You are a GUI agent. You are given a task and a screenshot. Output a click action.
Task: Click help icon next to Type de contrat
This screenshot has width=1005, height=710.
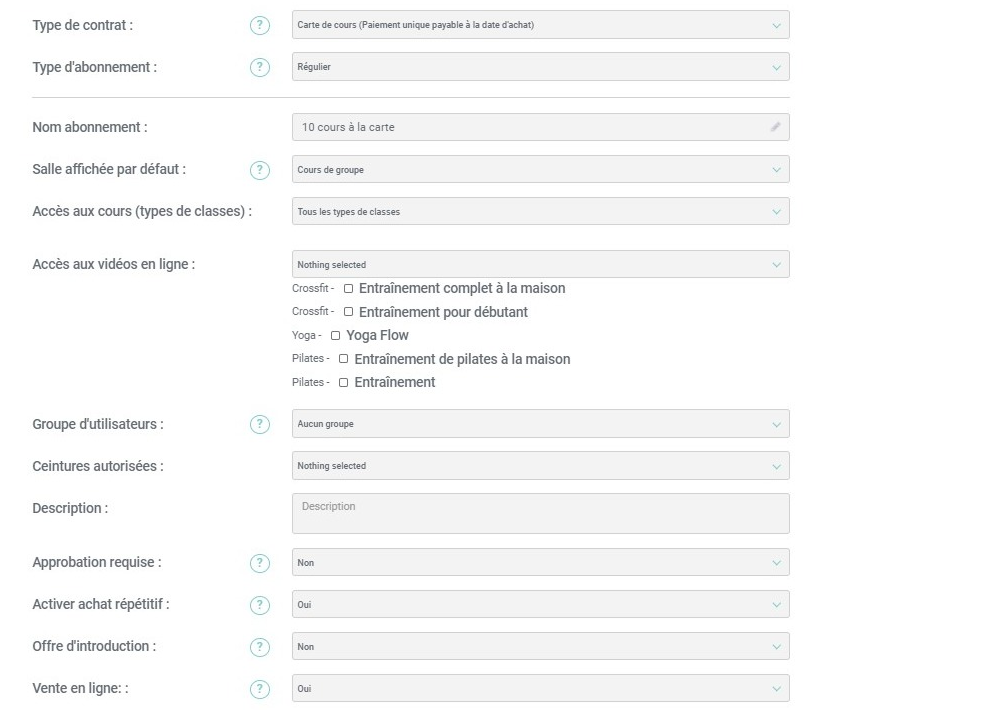pos(260,26)
